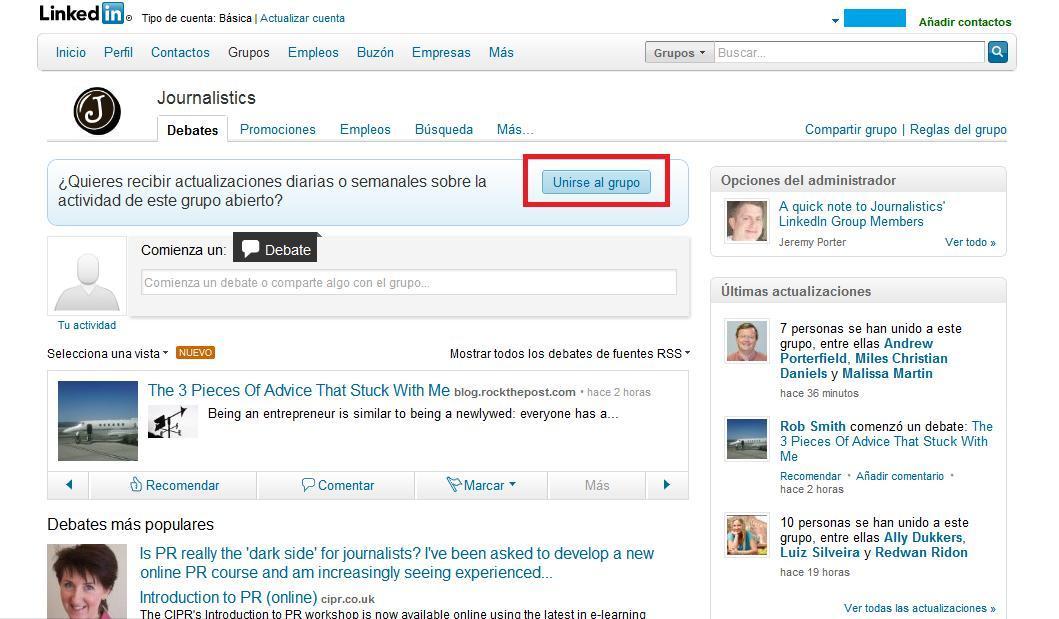
Task: Click the LinkedIn logo
Action: click(82, 14)
